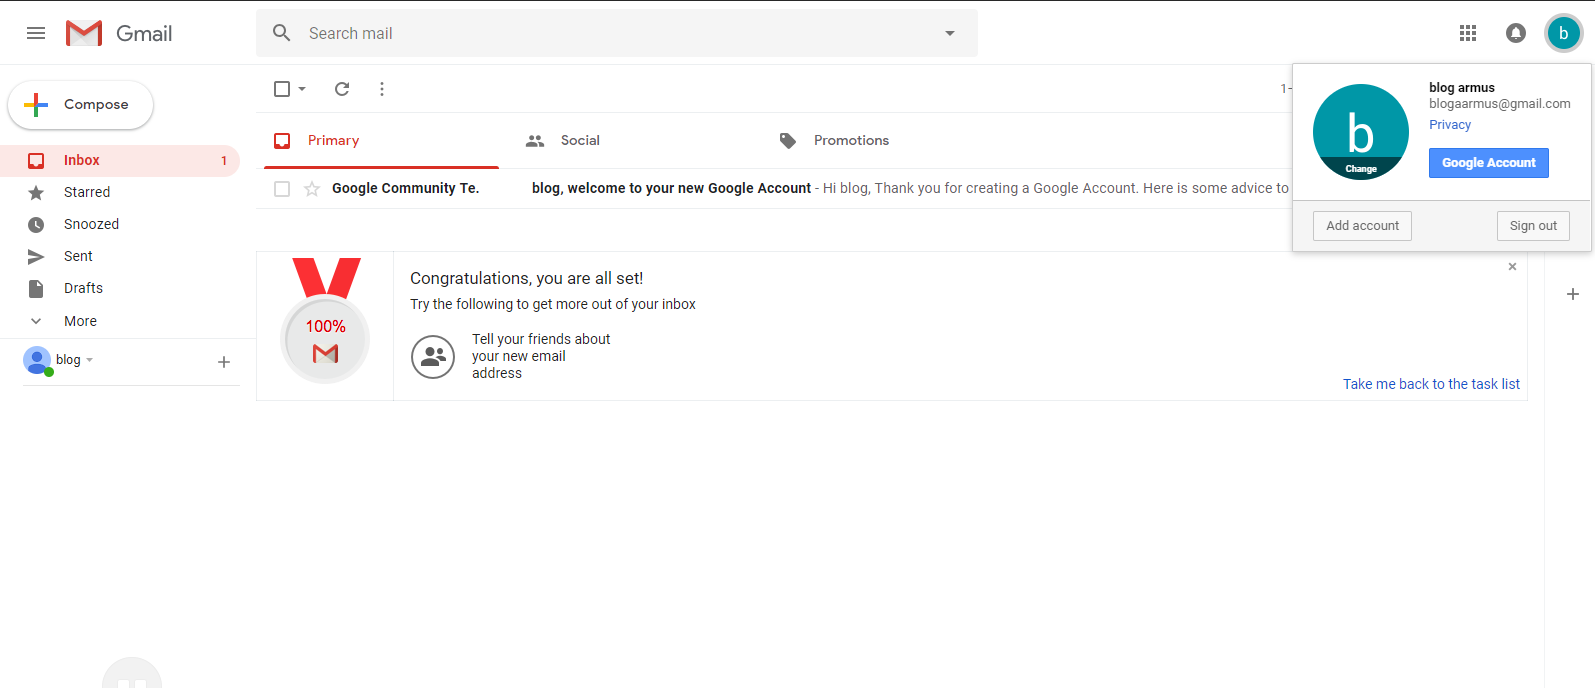Refresh the inbox
Viewport: 1595px width, 688px height.
tap(342, 89)
